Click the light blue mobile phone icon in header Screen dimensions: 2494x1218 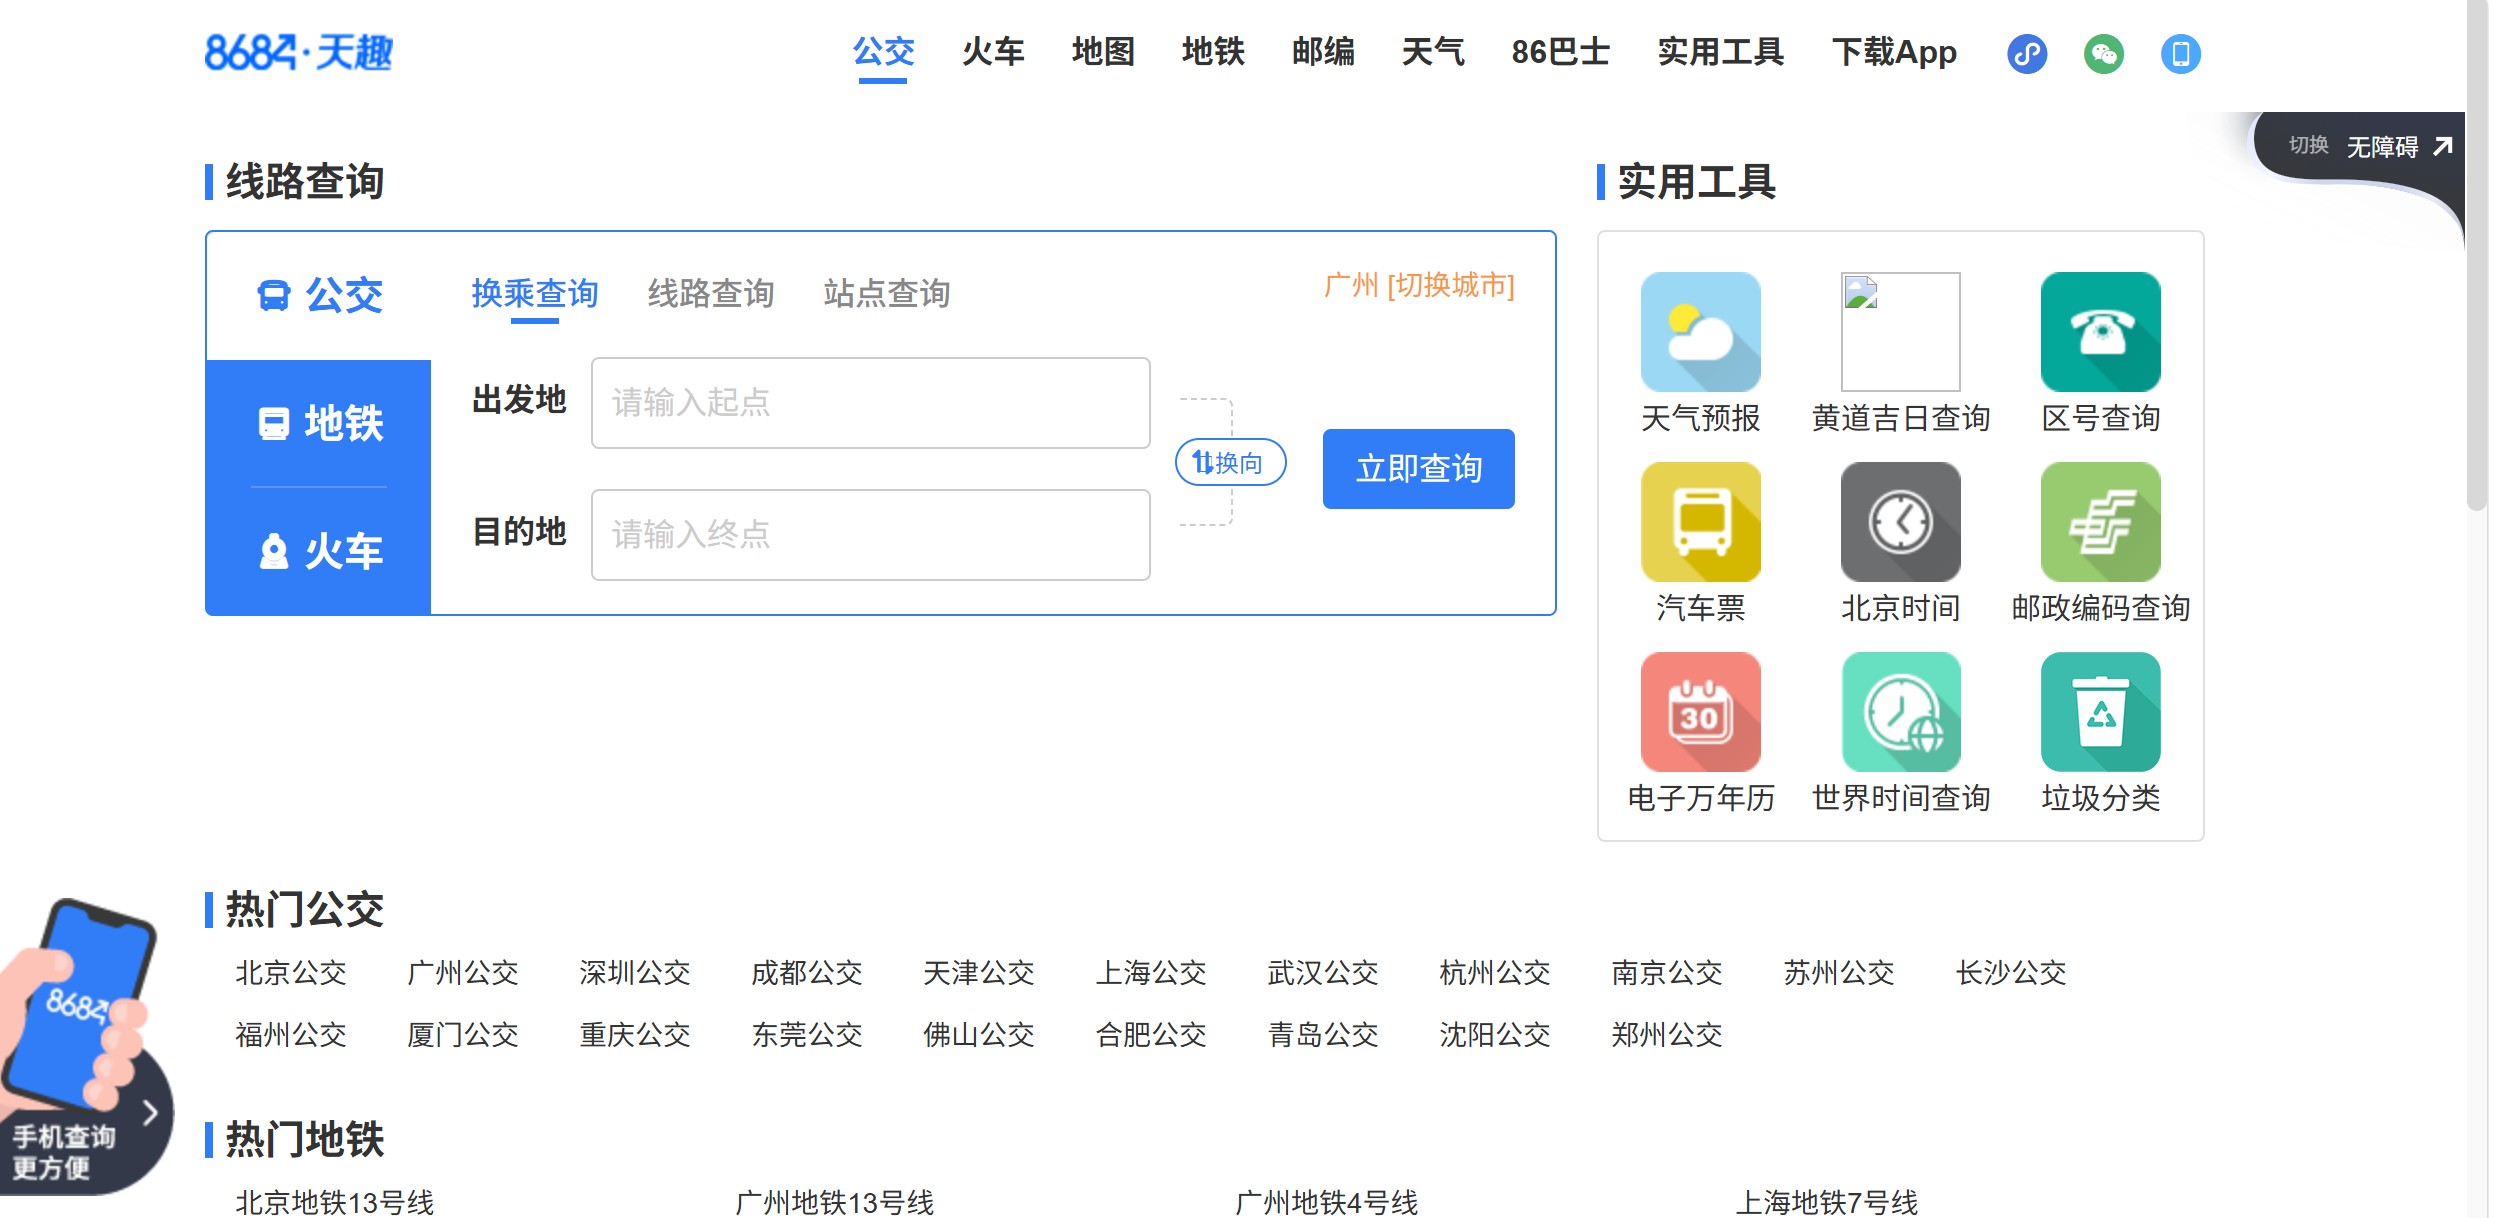[x=2181, y=53]
